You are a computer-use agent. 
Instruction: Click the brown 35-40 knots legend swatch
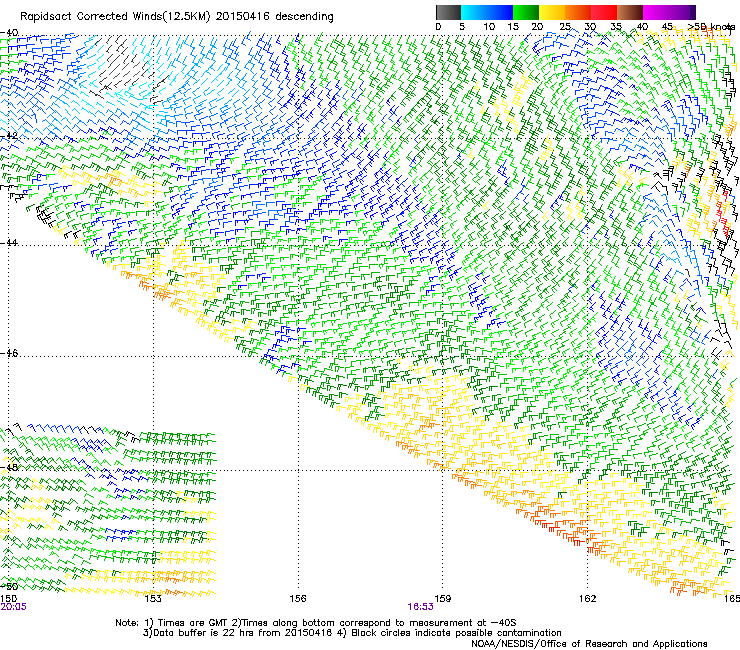[x=630, y=12]
